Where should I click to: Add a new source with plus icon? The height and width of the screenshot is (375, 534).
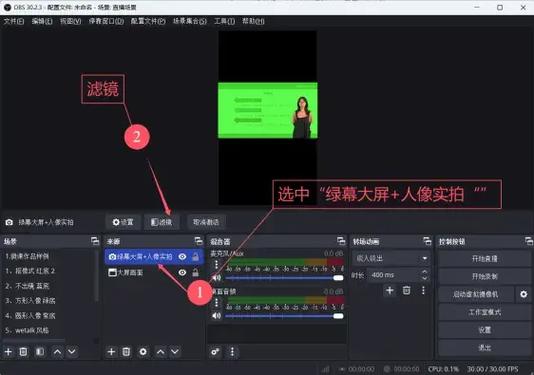[x=111, y=351]
